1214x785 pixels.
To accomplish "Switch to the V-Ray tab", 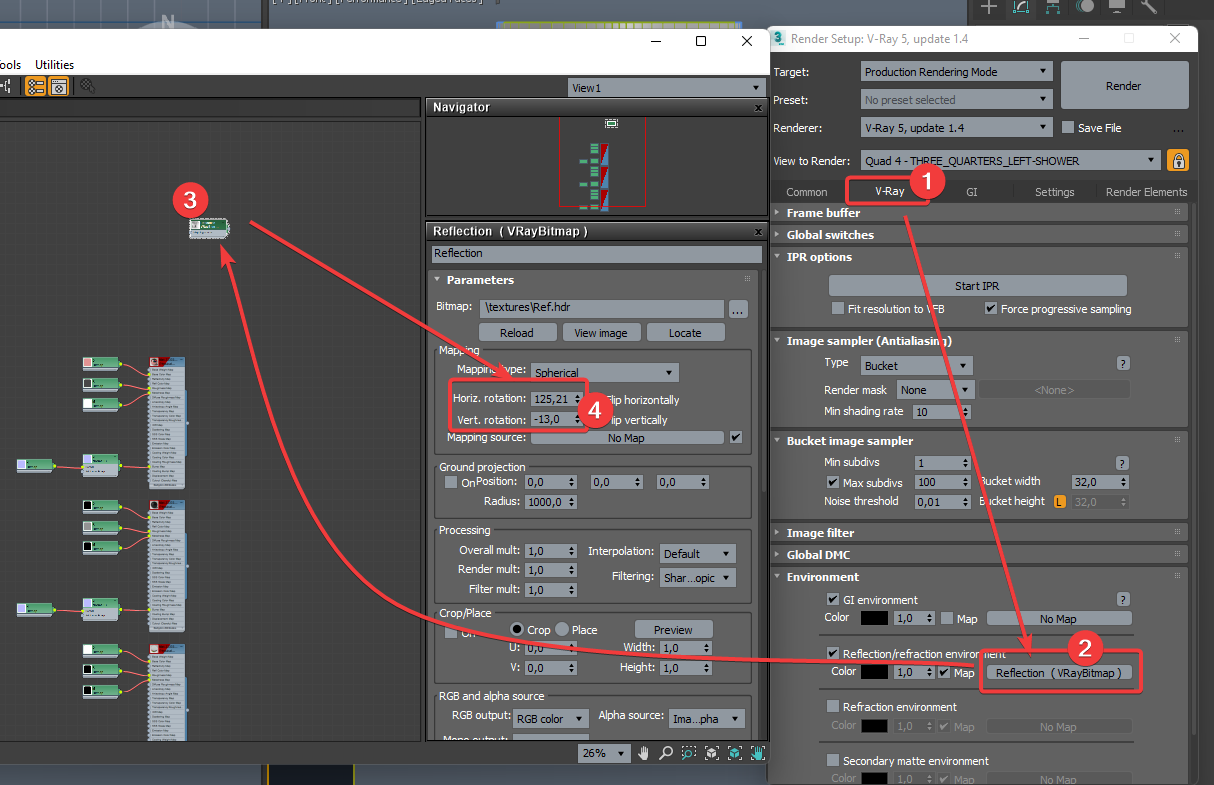I will (889, 191).
